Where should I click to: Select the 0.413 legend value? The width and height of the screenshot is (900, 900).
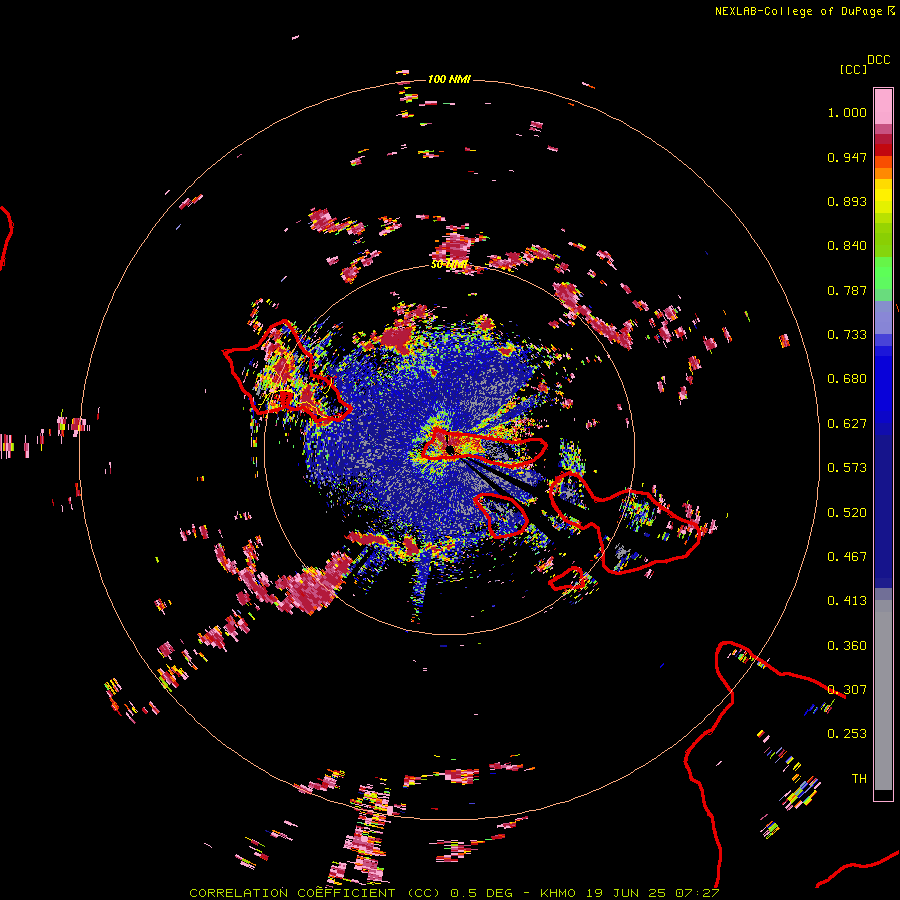[847, 601]
